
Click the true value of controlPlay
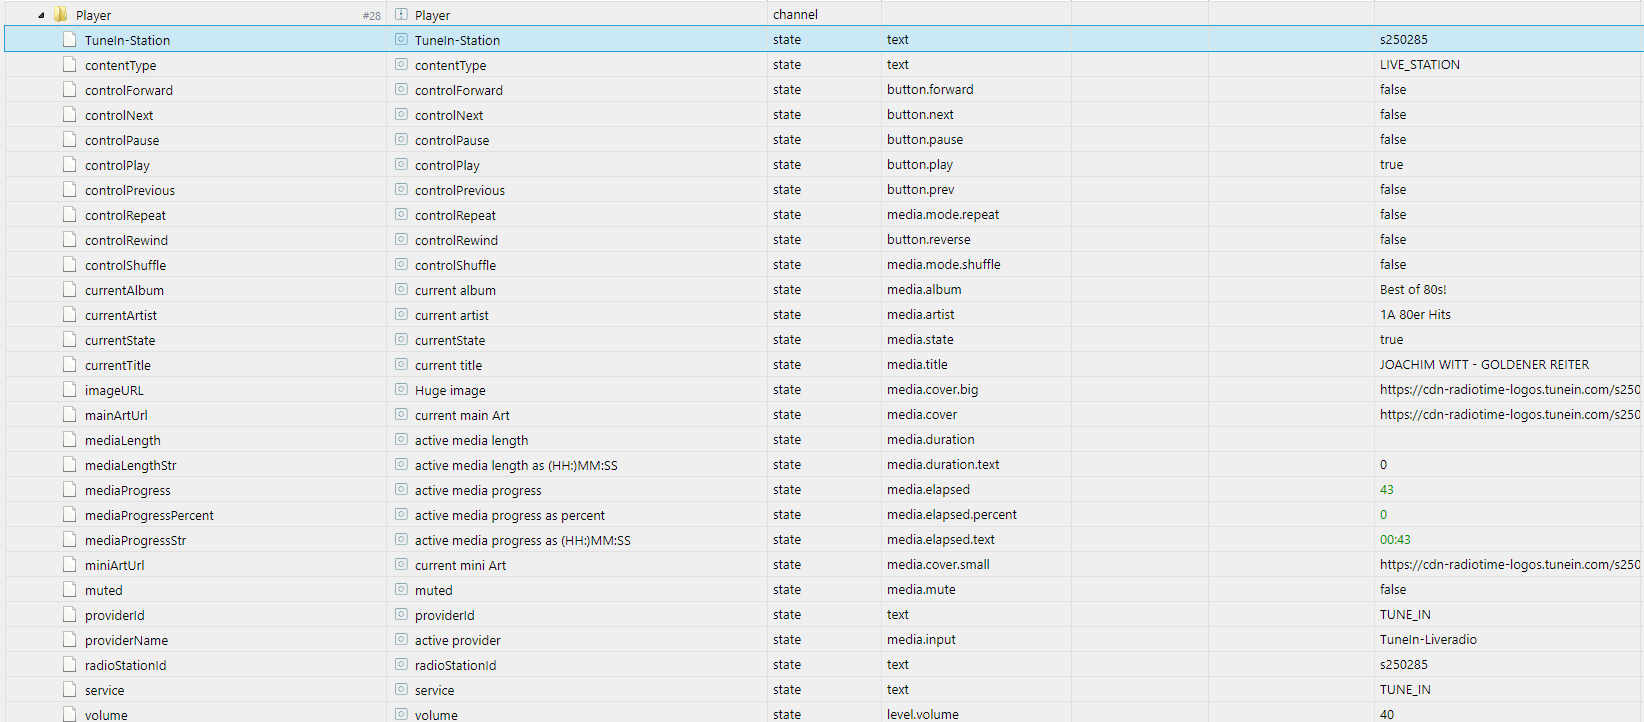tap(1391, 165)
